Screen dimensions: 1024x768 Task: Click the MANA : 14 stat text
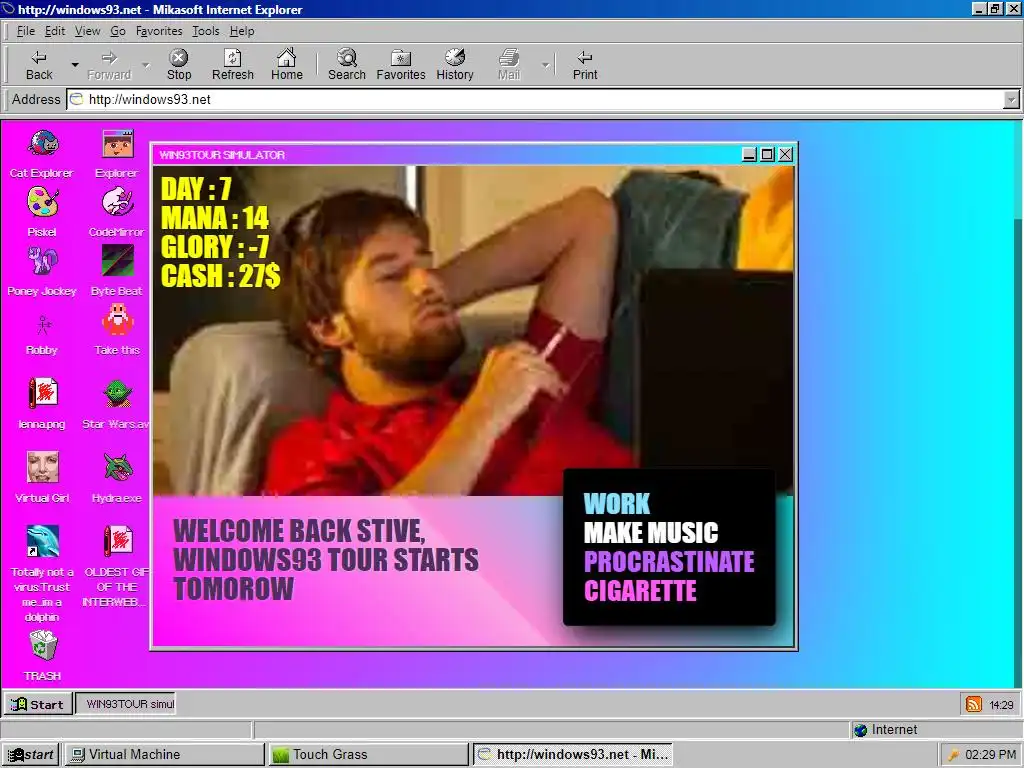coord(215,218)
